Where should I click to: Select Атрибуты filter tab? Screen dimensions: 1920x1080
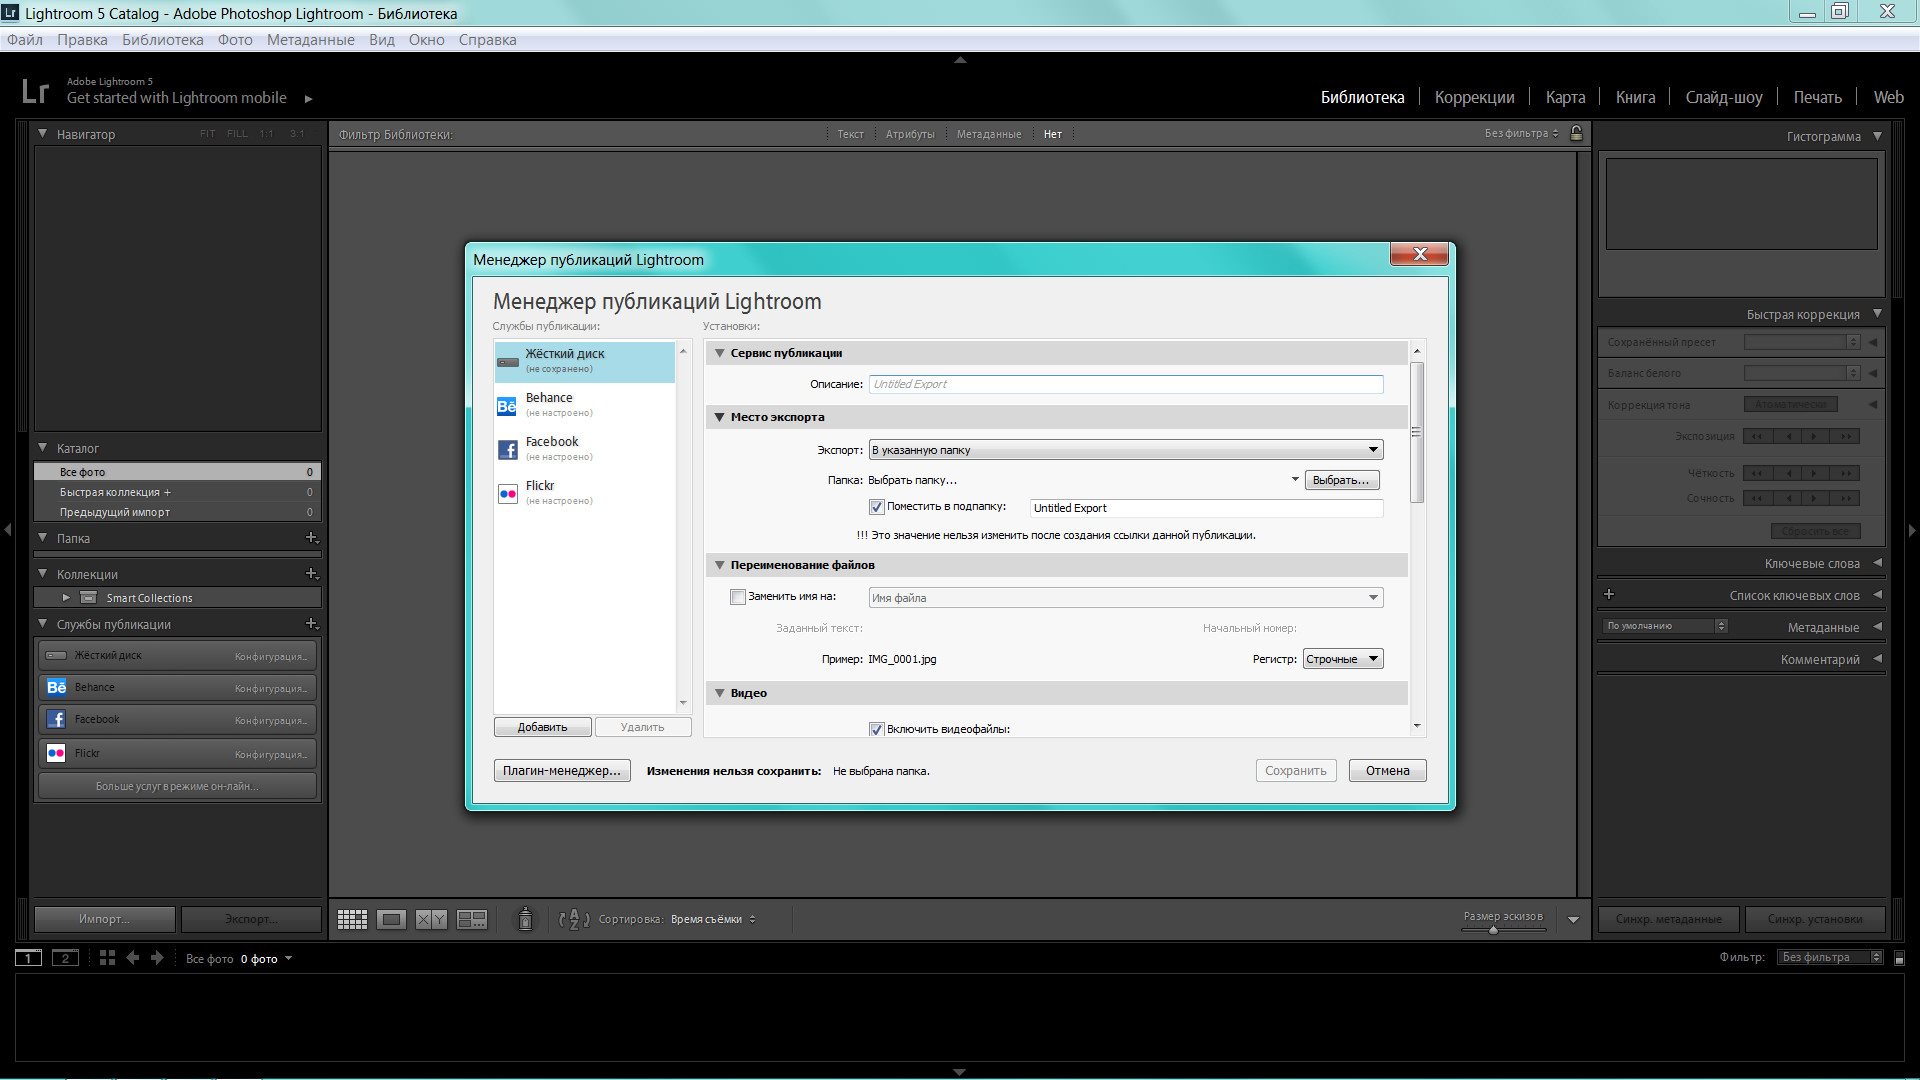pos(909,134)
